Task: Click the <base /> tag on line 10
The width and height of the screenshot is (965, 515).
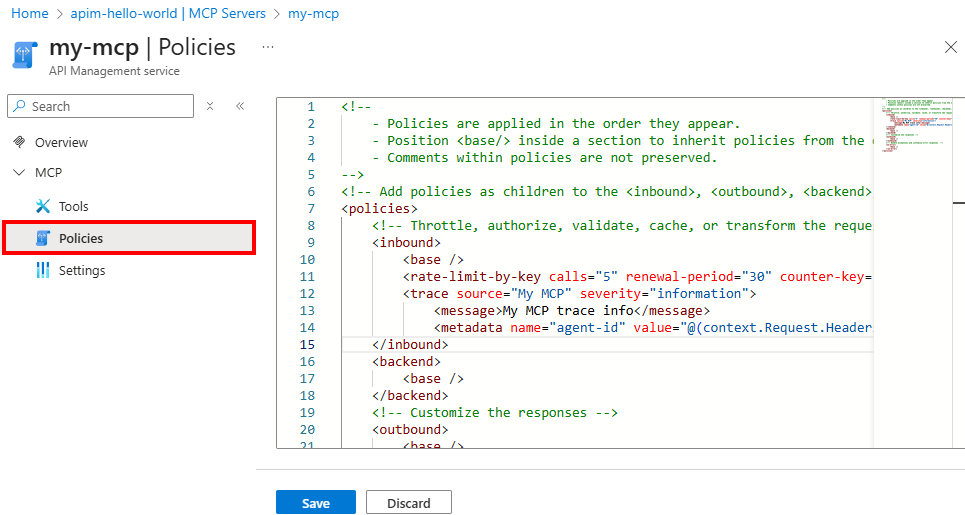Action: (x=433, y=260)
